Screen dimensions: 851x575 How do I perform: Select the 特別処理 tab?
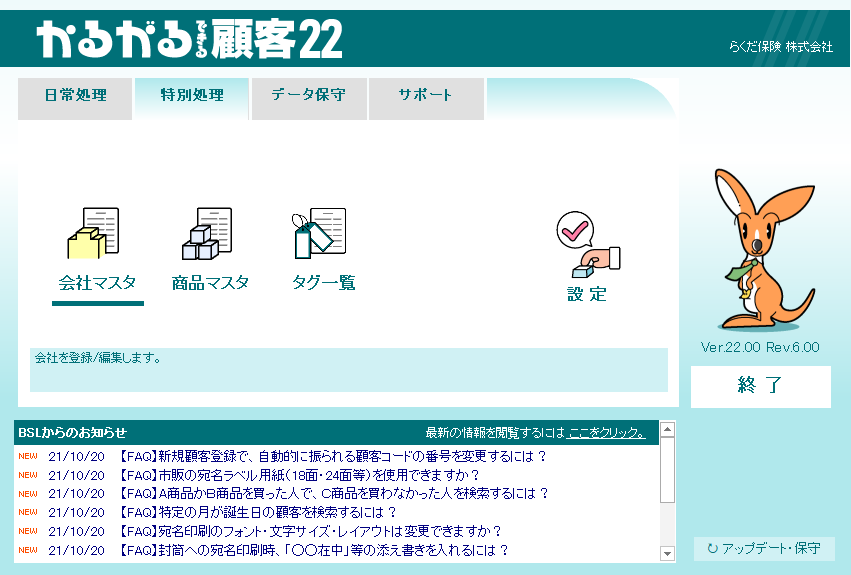coord(192,98)
